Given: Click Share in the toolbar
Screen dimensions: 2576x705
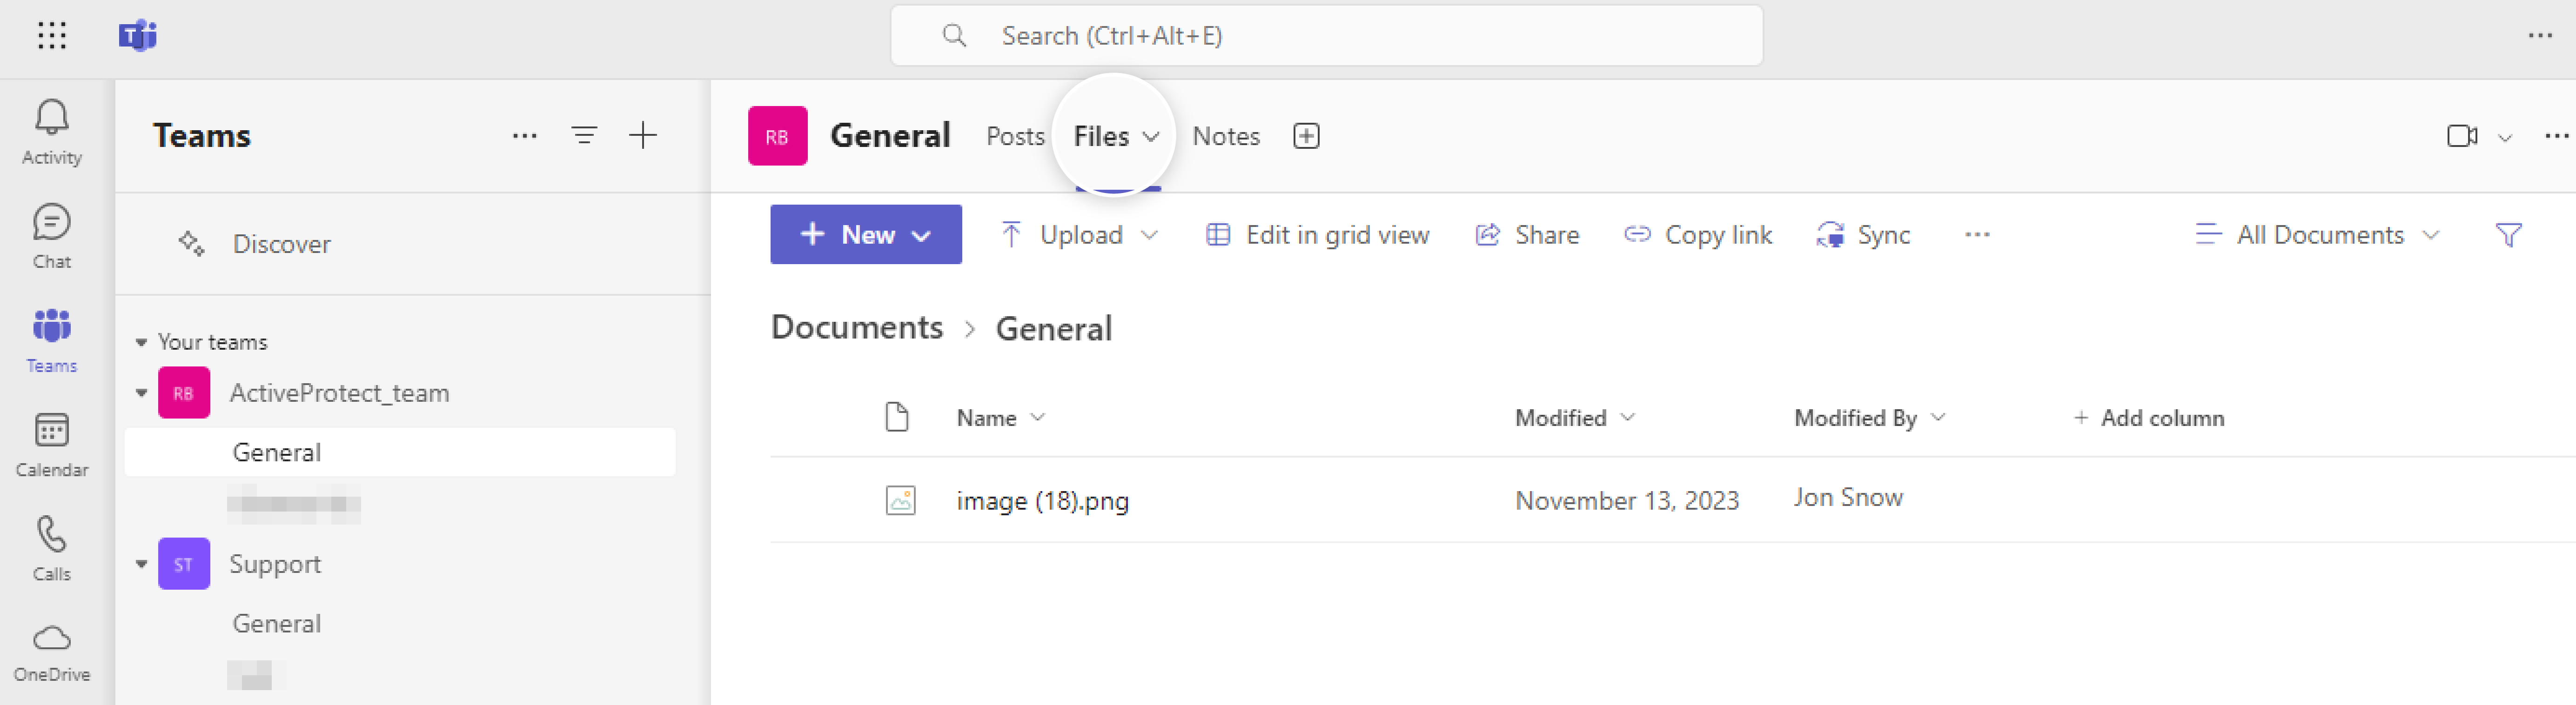Looking at the screenshot, I should [1527, 235].
